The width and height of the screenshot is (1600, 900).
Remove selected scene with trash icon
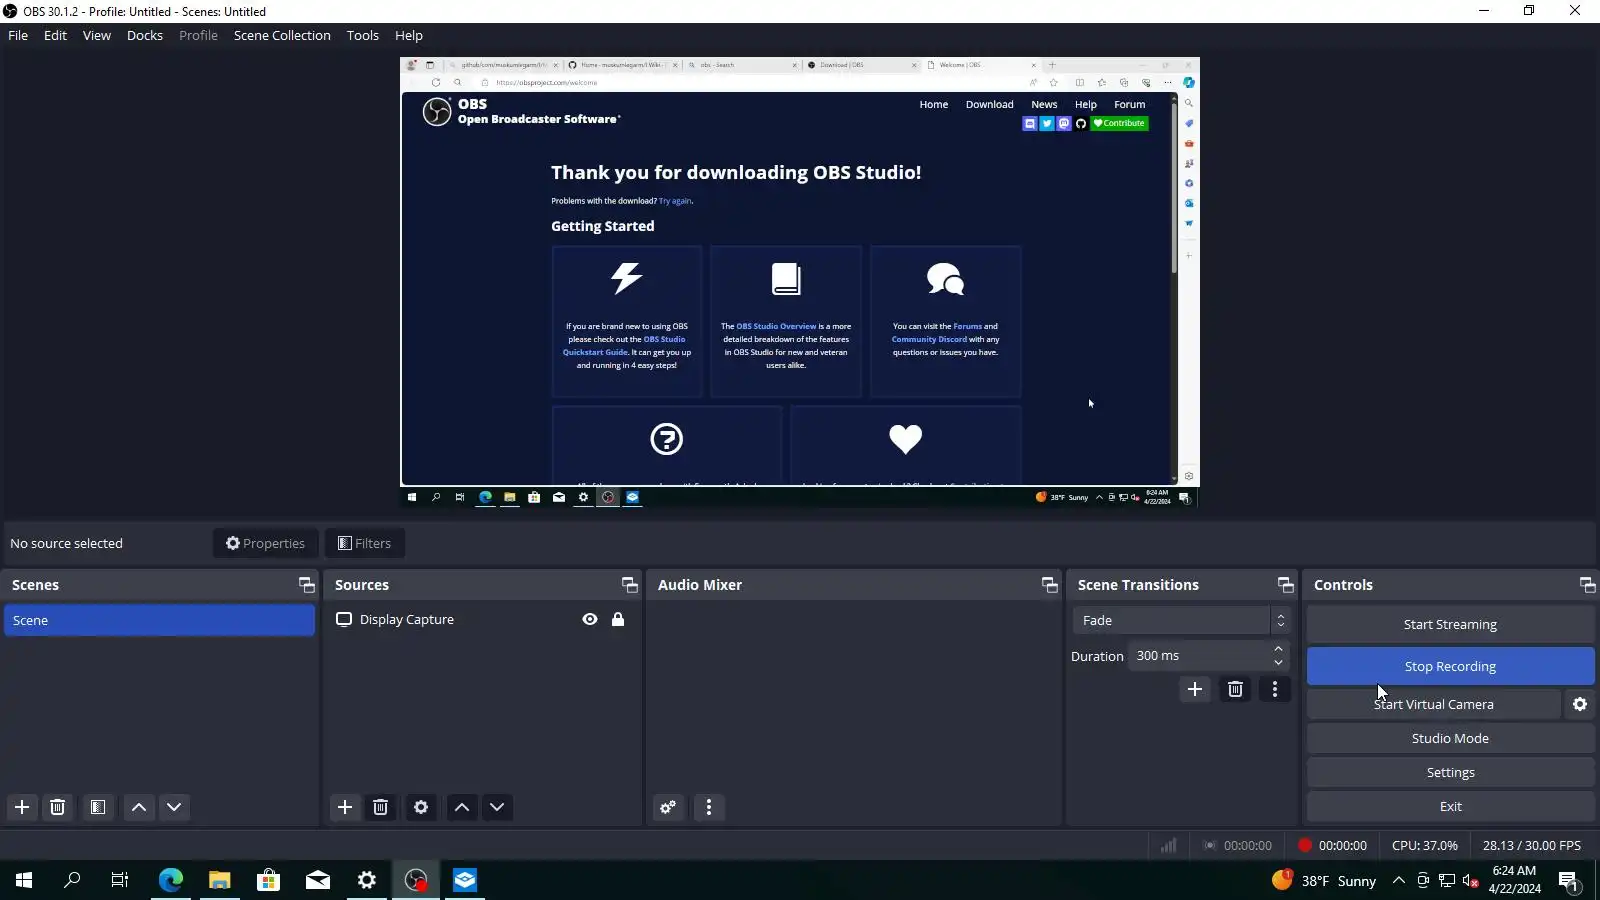pos(58,807)
